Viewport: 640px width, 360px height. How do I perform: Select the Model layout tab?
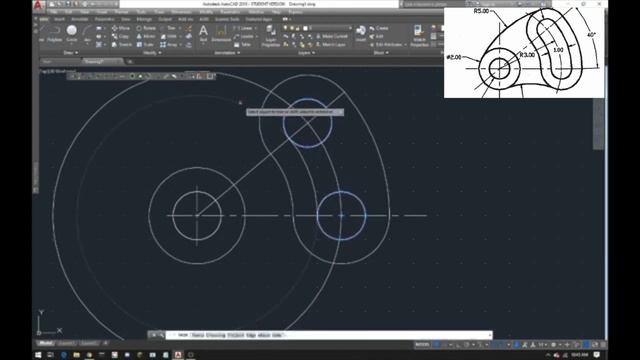45,343
